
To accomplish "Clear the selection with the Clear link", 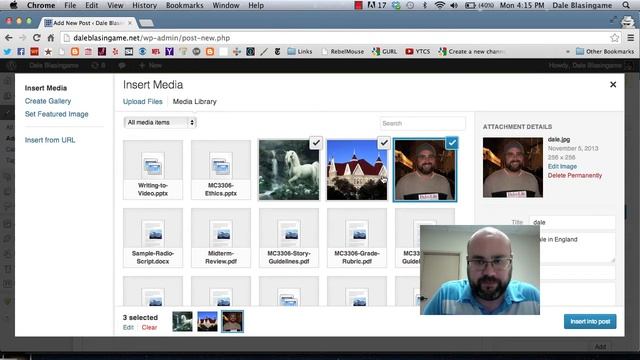I will (x=149, y=327).
